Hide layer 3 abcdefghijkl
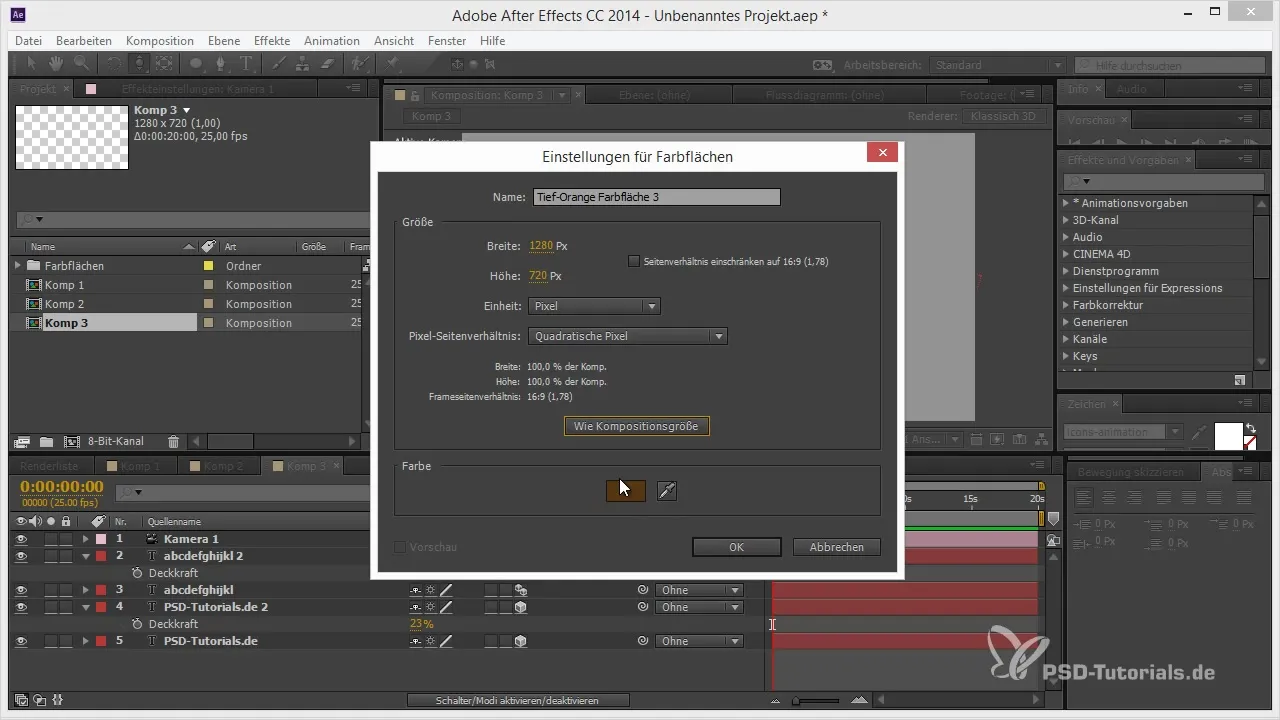This screenshot has height=720, width=1280. point(21,590)
